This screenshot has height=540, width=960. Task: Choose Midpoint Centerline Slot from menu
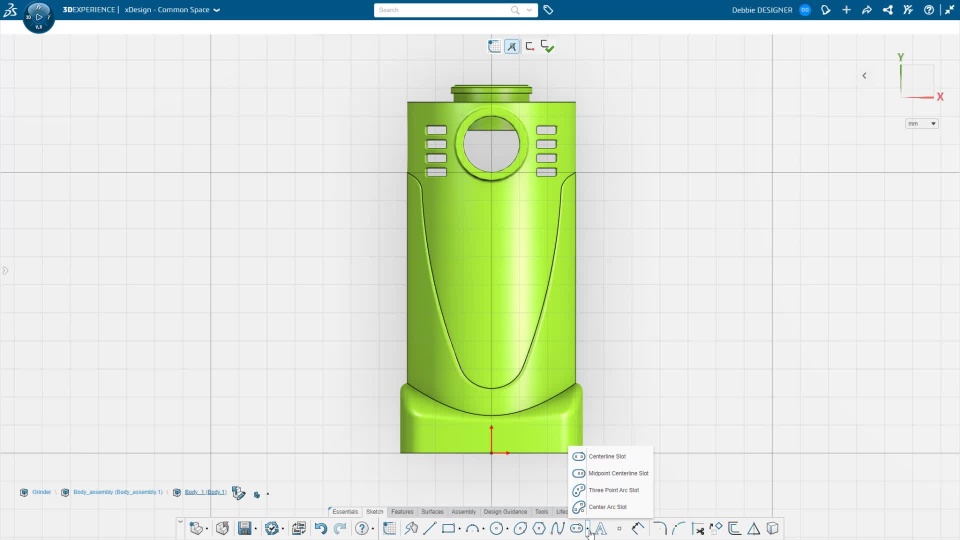click(x=618, y=473)
